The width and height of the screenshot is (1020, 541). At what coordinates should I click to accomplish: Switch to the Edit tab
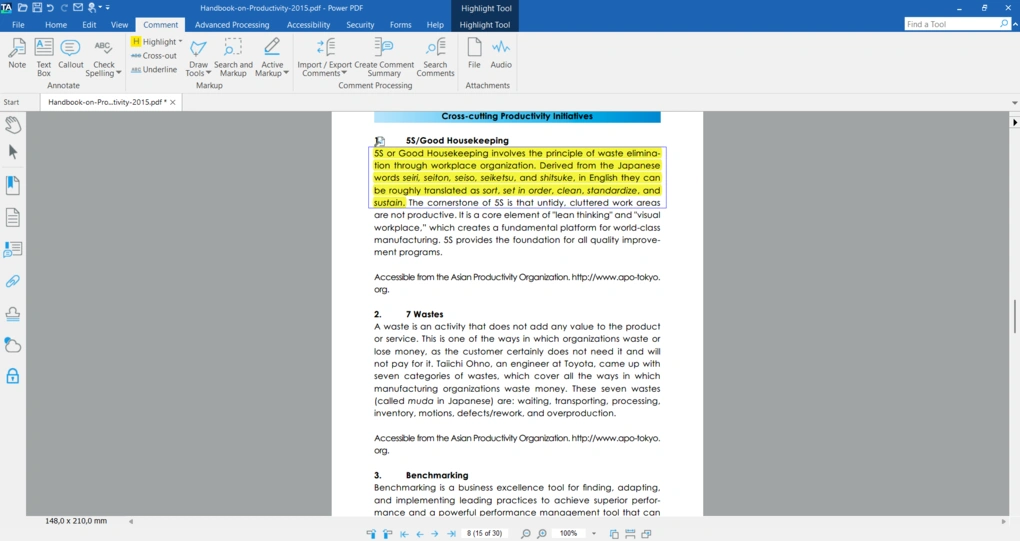[x=89, y=25]
